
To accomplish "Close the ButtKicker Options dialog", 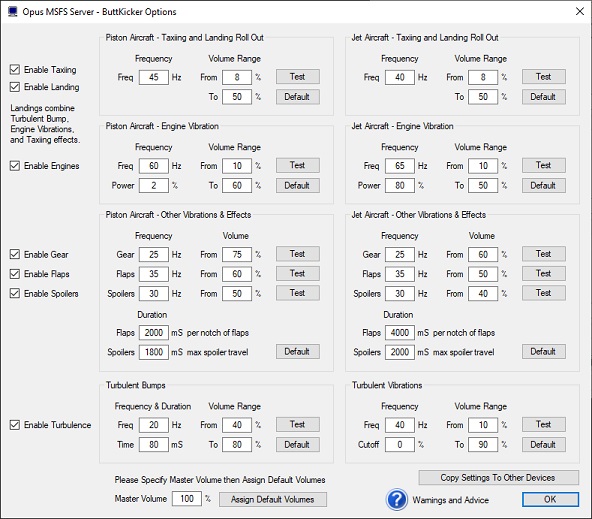I will [580, 11].
